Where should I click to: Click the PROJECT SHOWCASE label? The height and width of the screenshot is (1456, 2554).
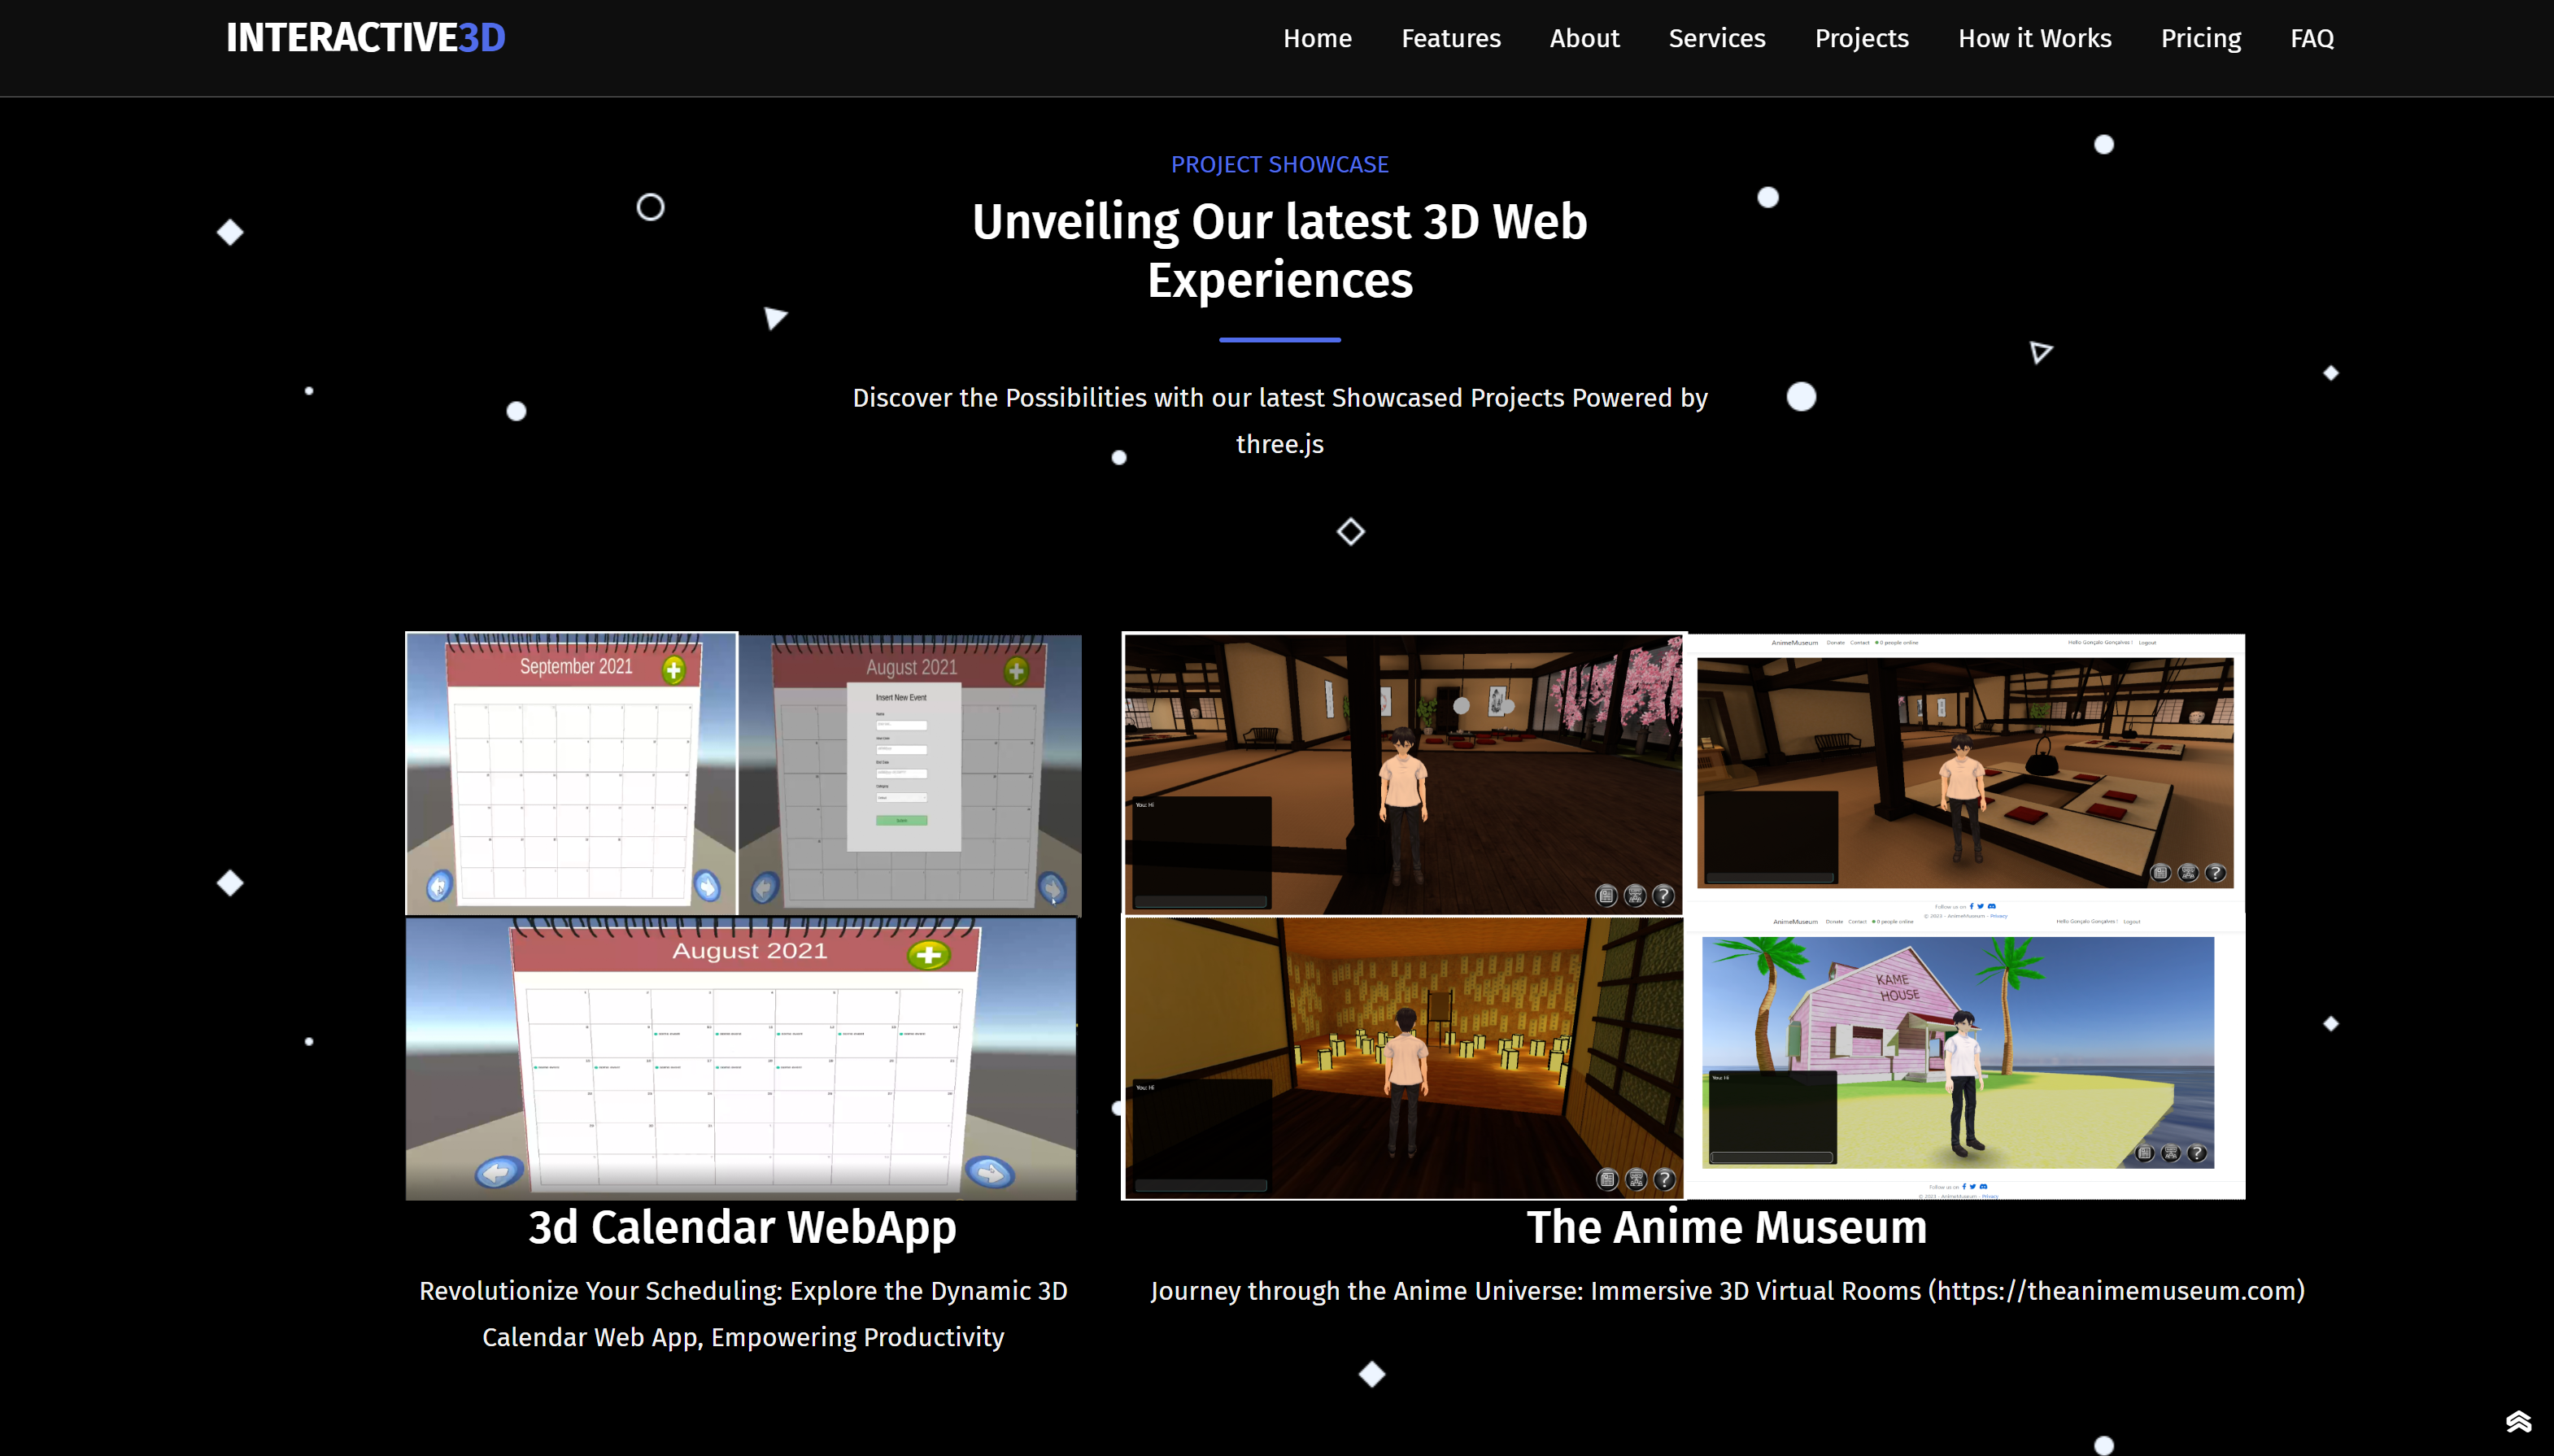[1280, 164]
